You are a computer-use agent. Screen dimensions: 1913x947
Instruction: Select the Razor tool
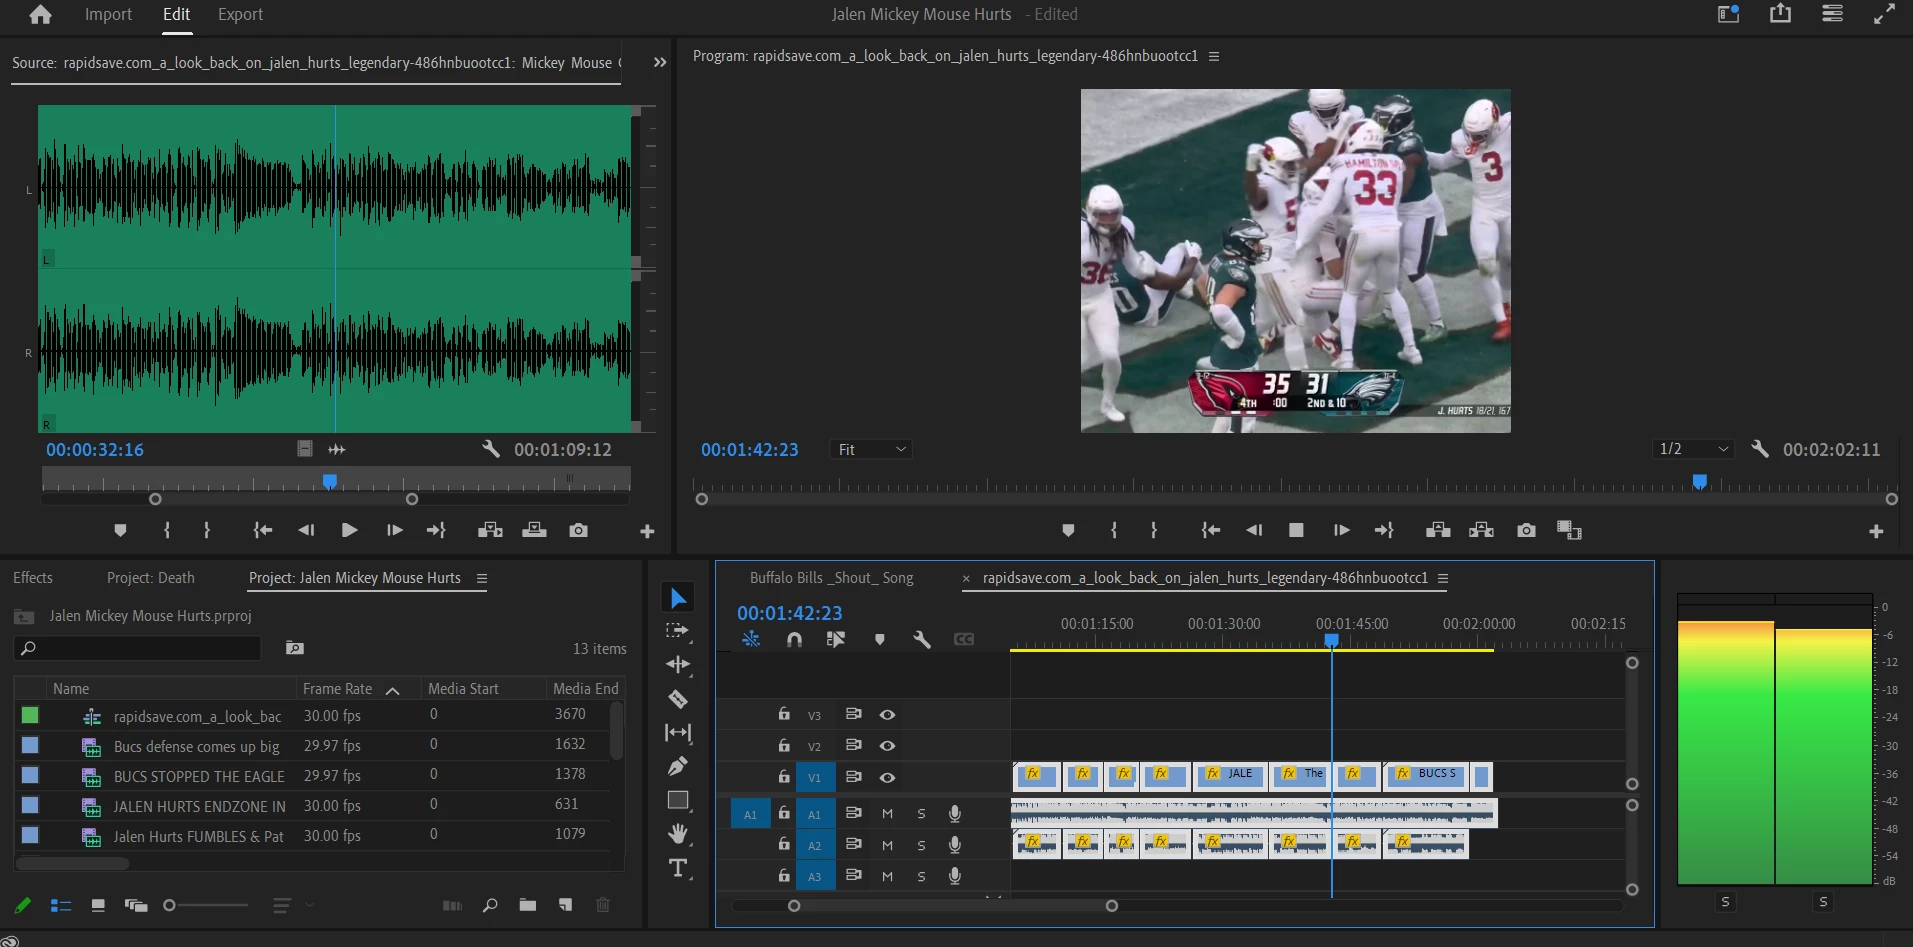click(x=677, y=699)
